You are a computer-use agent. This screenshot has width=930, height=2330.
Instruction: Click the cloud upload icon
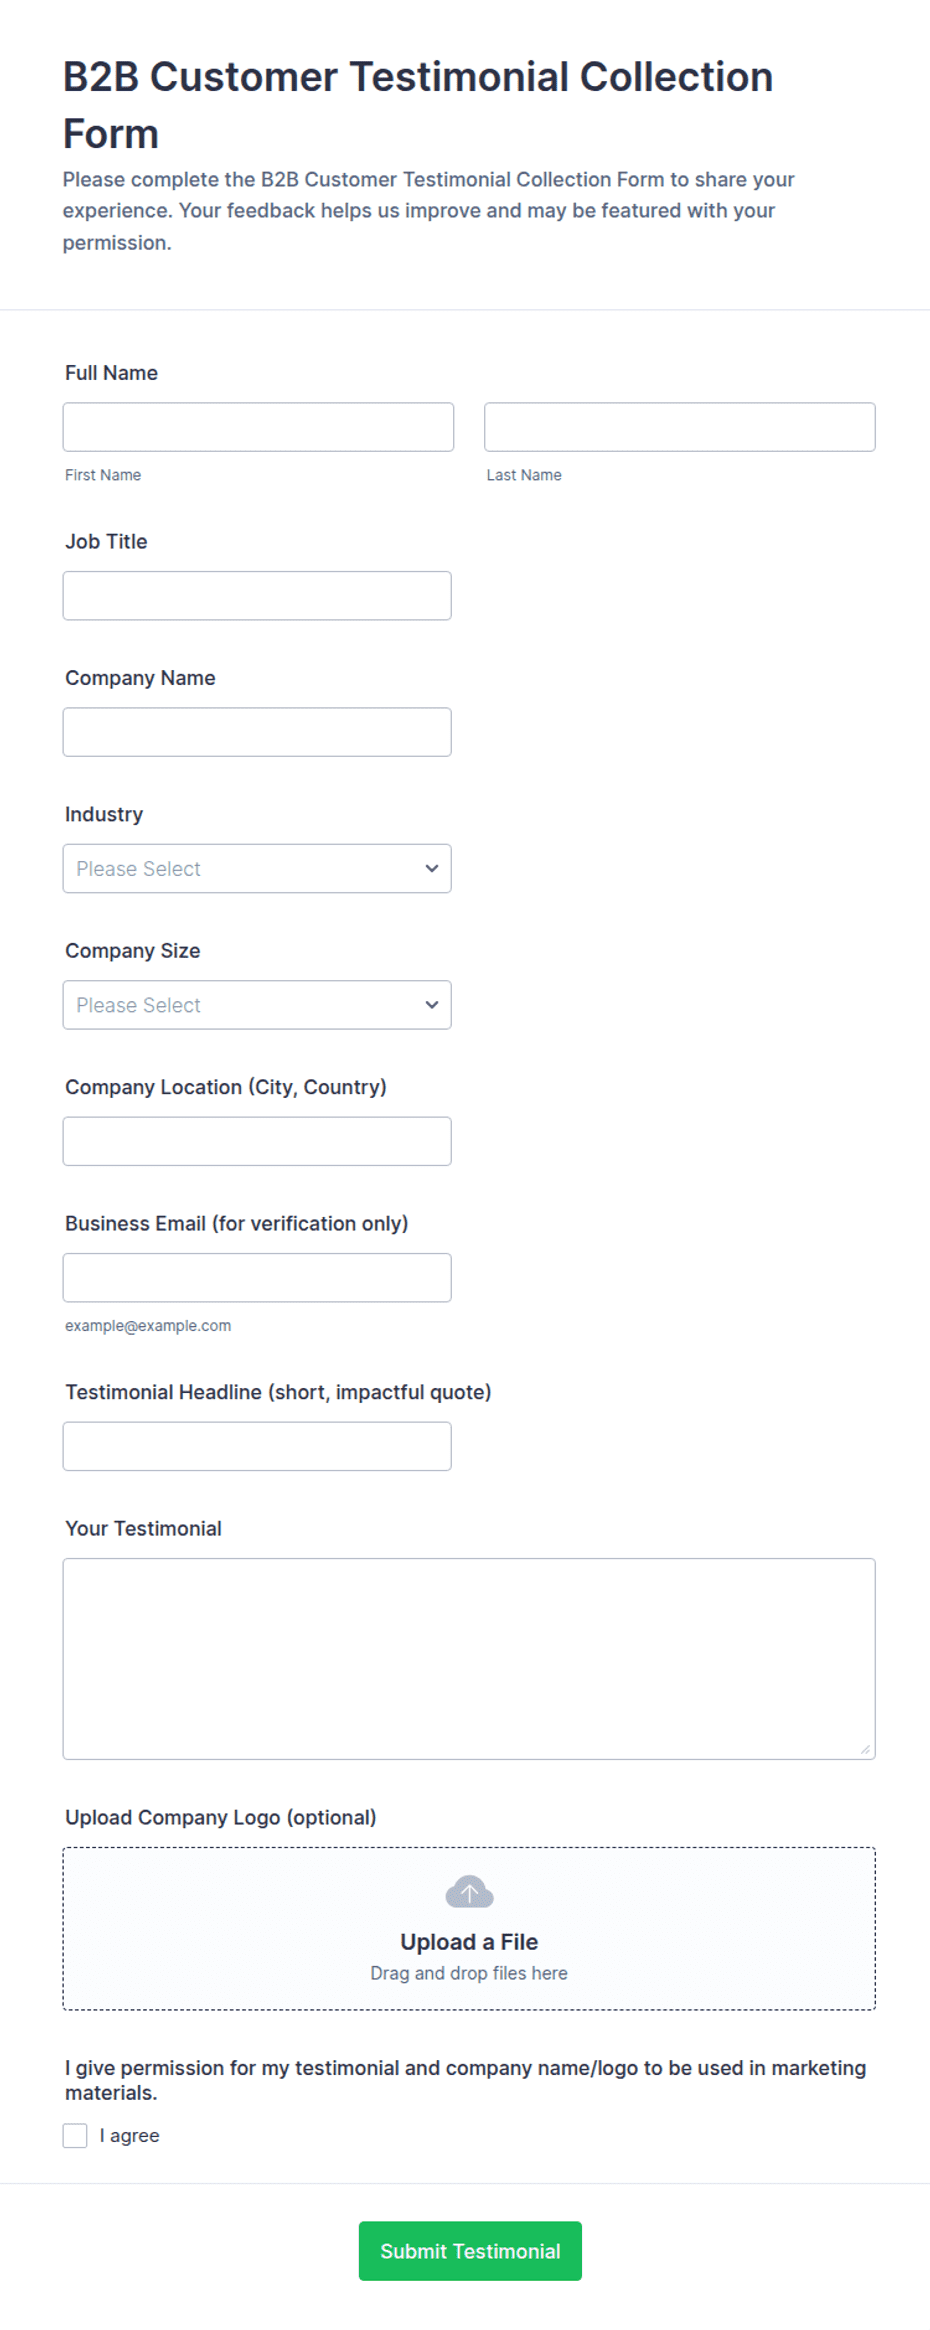(x=469, y=1892)
